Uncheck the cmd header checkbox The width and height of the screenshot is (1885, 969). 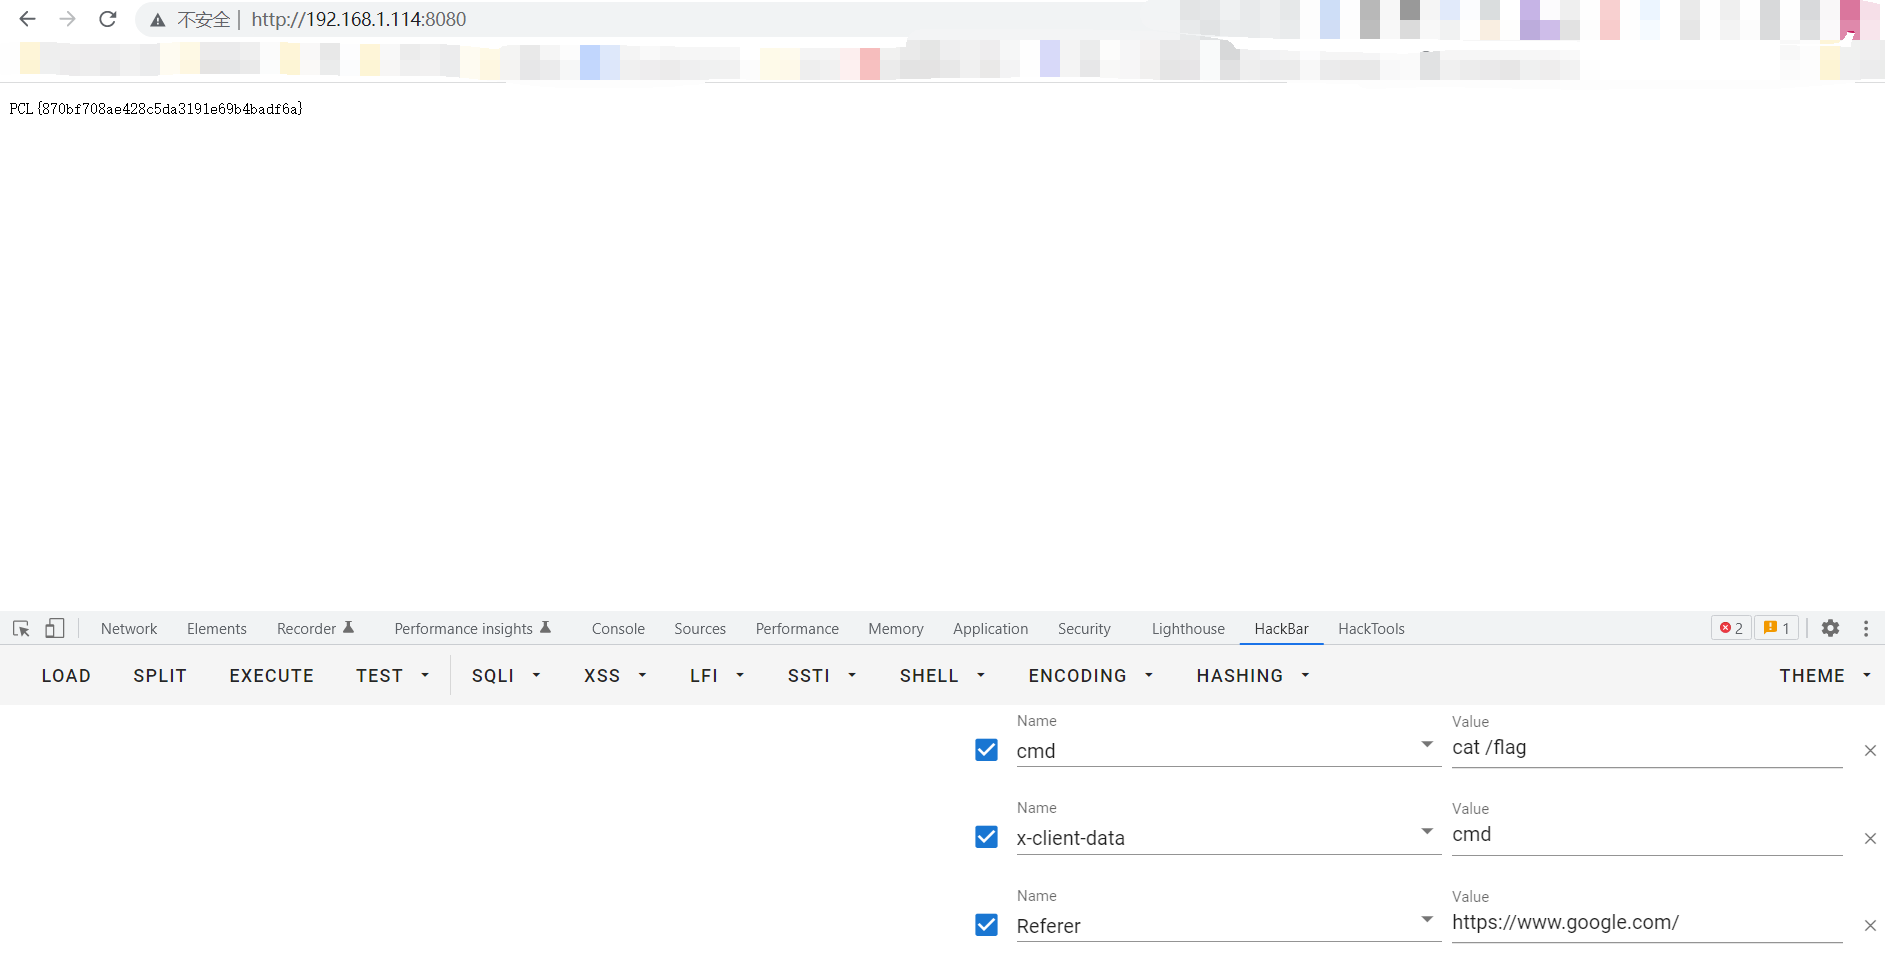pos(986,750)
